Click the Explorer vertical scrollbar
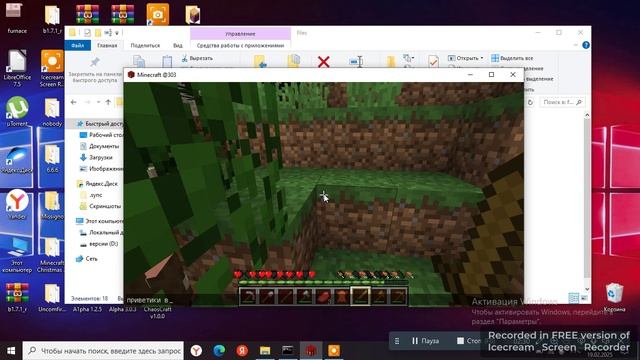Screen dimensions: 640x360 [x=587, y=202]
